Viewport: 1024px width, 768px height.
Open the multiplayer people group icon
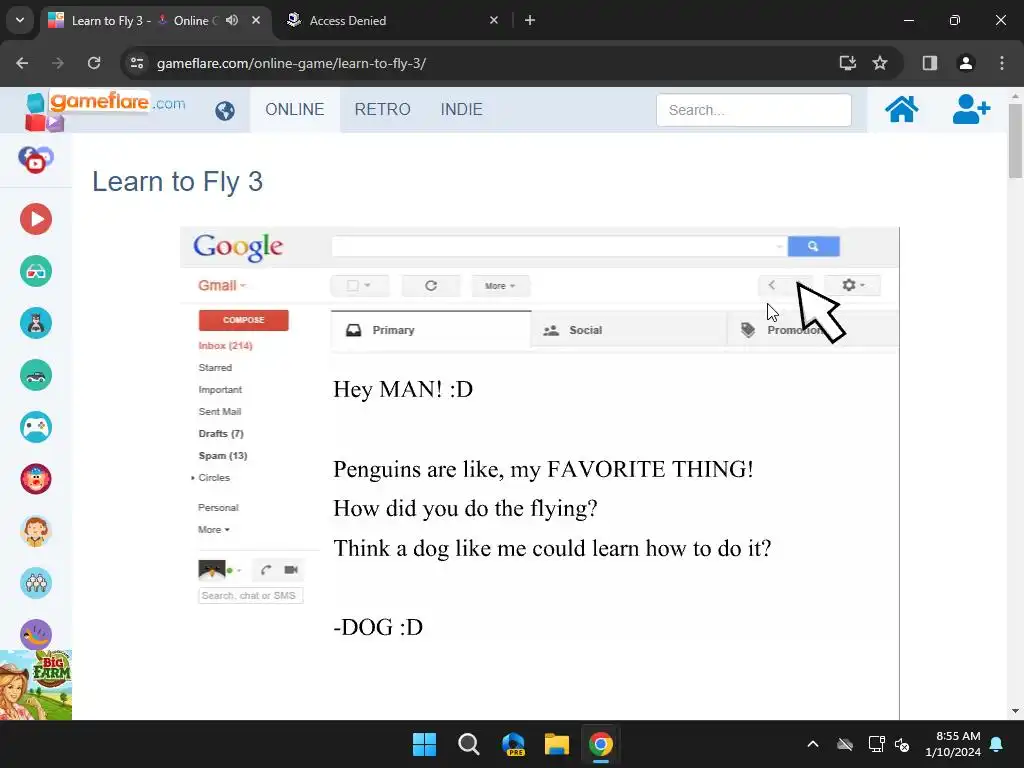pyautogui.click(x=36, y=583)
